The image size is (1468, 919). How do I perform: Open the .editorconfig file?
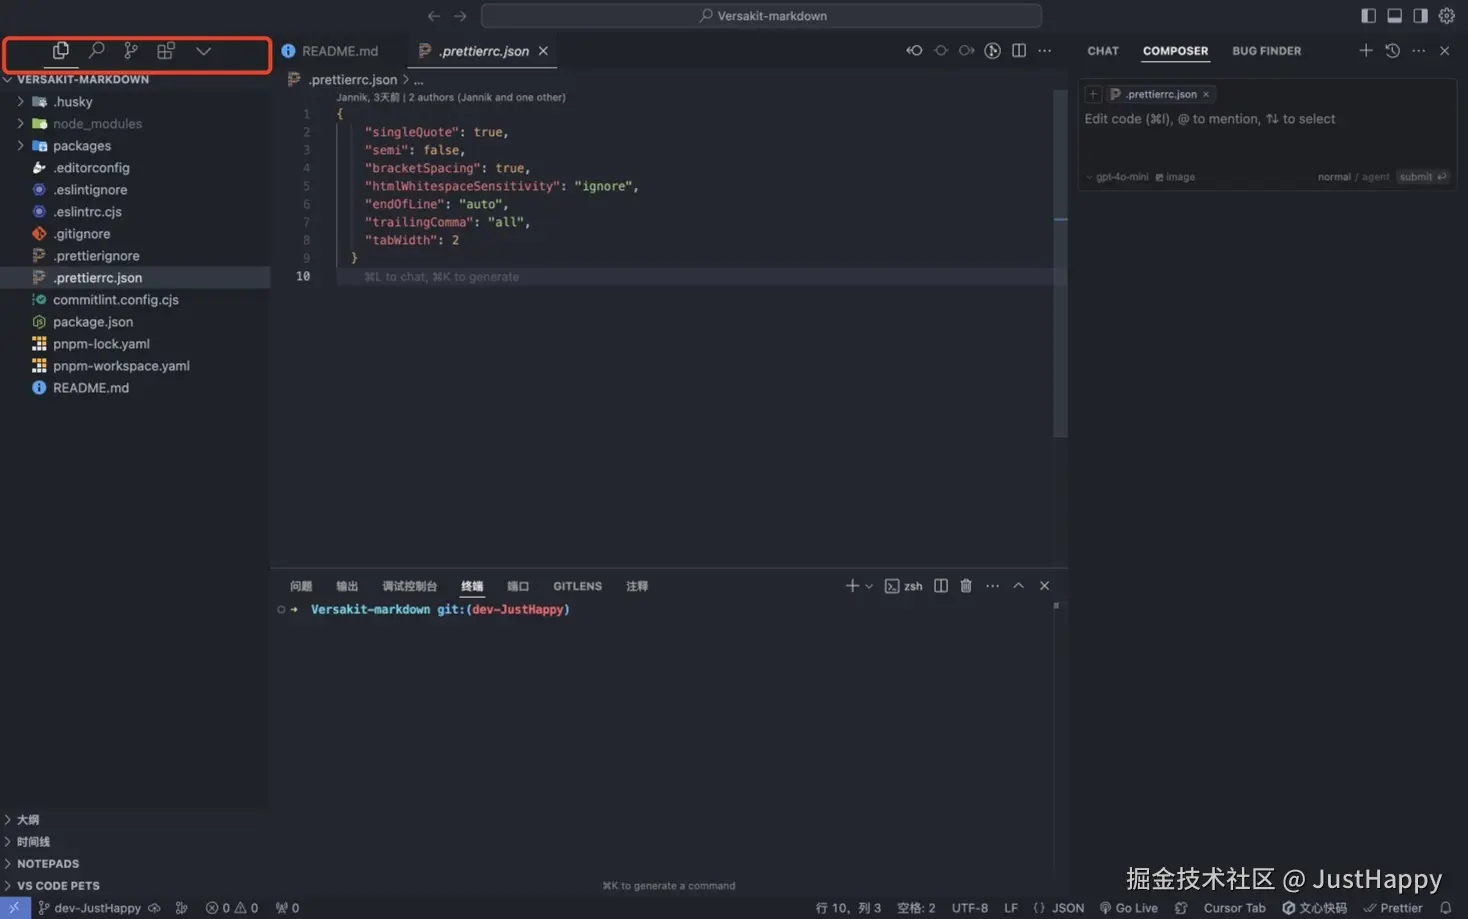[135, 168]
